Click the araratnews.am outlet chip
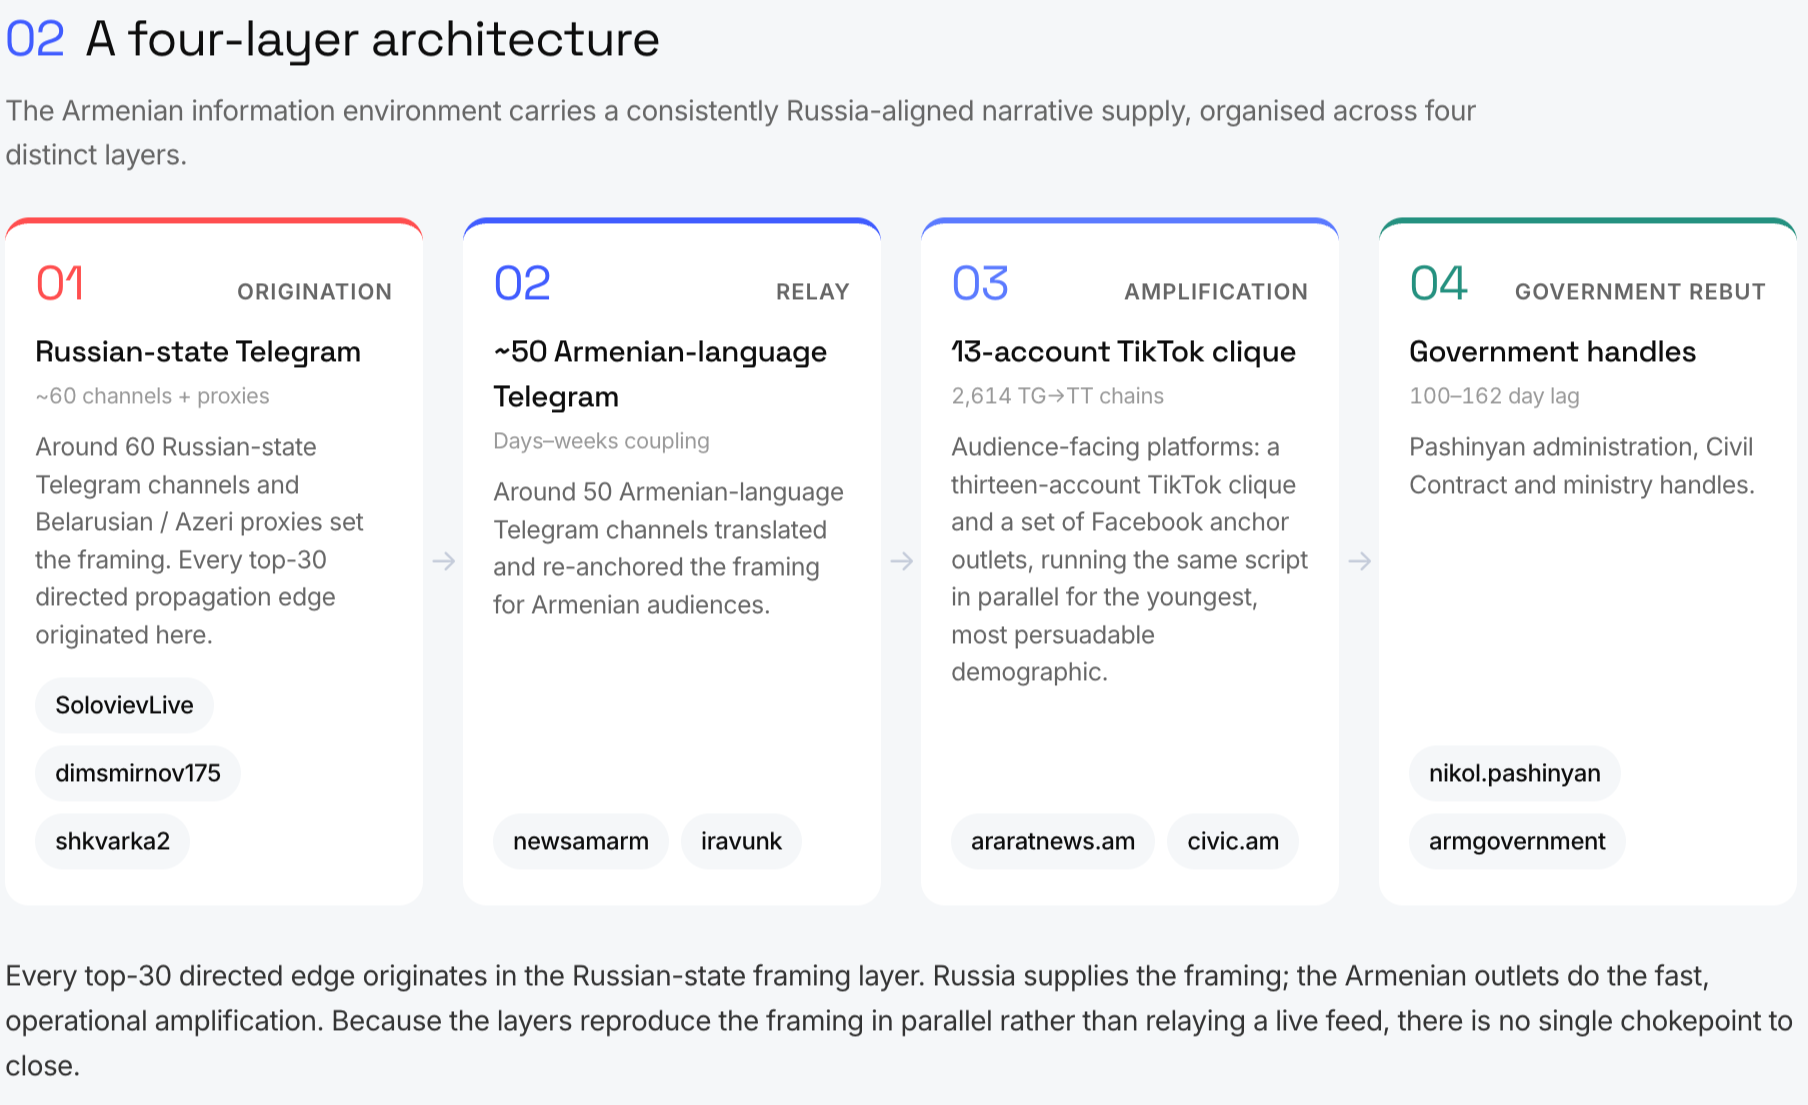The height and width of the screenshot is (1105, 1808). (1053, 841)
